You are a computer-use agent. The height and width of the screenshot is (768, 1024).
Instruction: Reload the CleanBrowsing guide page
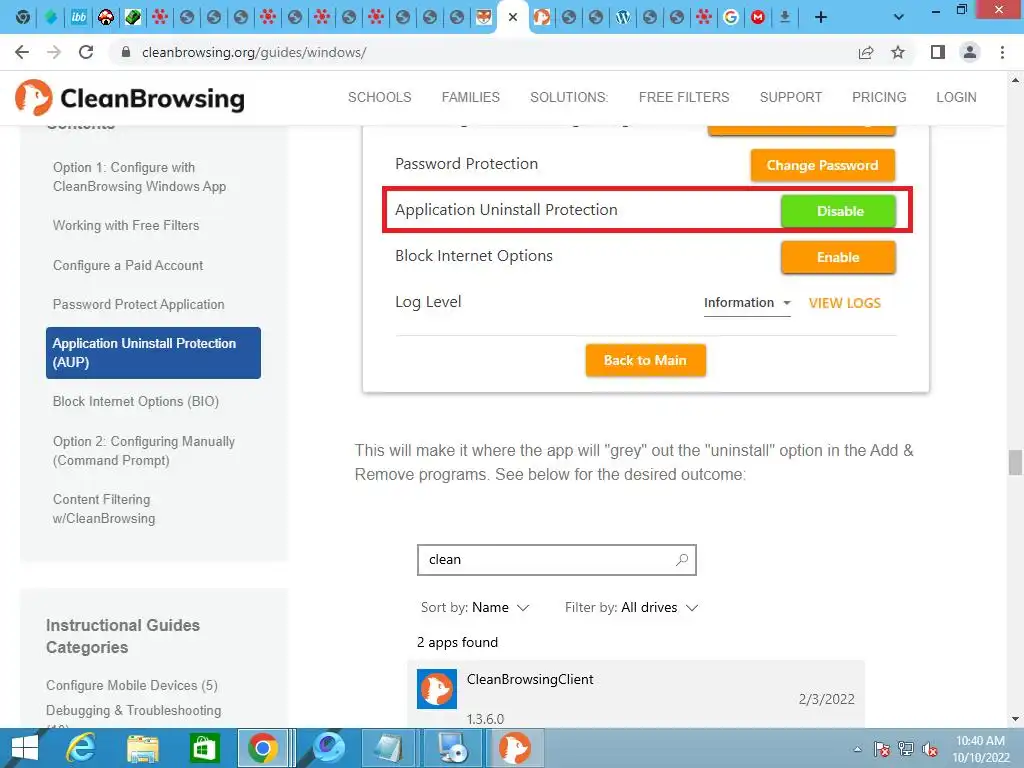pos(86,52)
